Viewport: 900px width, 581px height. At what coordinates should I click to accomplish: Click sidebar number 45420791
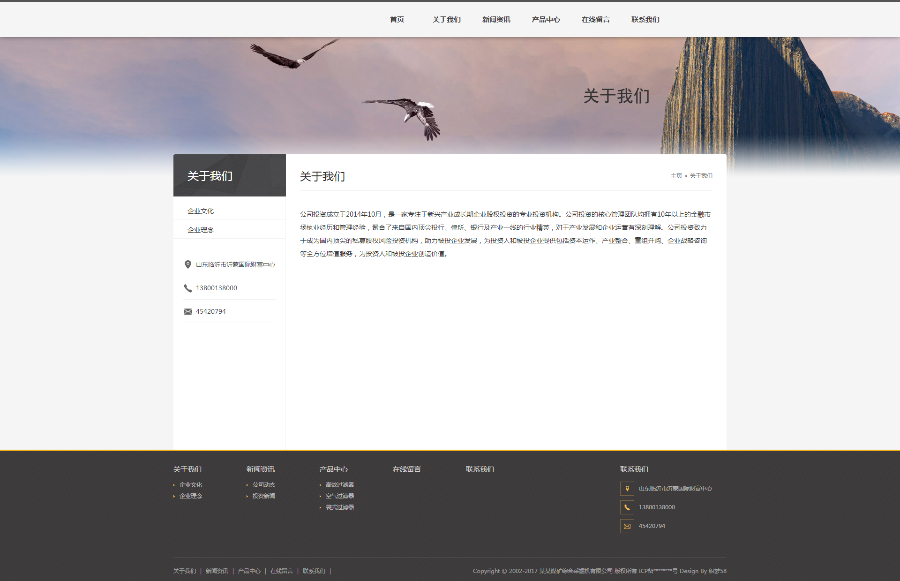coord(211,311)
